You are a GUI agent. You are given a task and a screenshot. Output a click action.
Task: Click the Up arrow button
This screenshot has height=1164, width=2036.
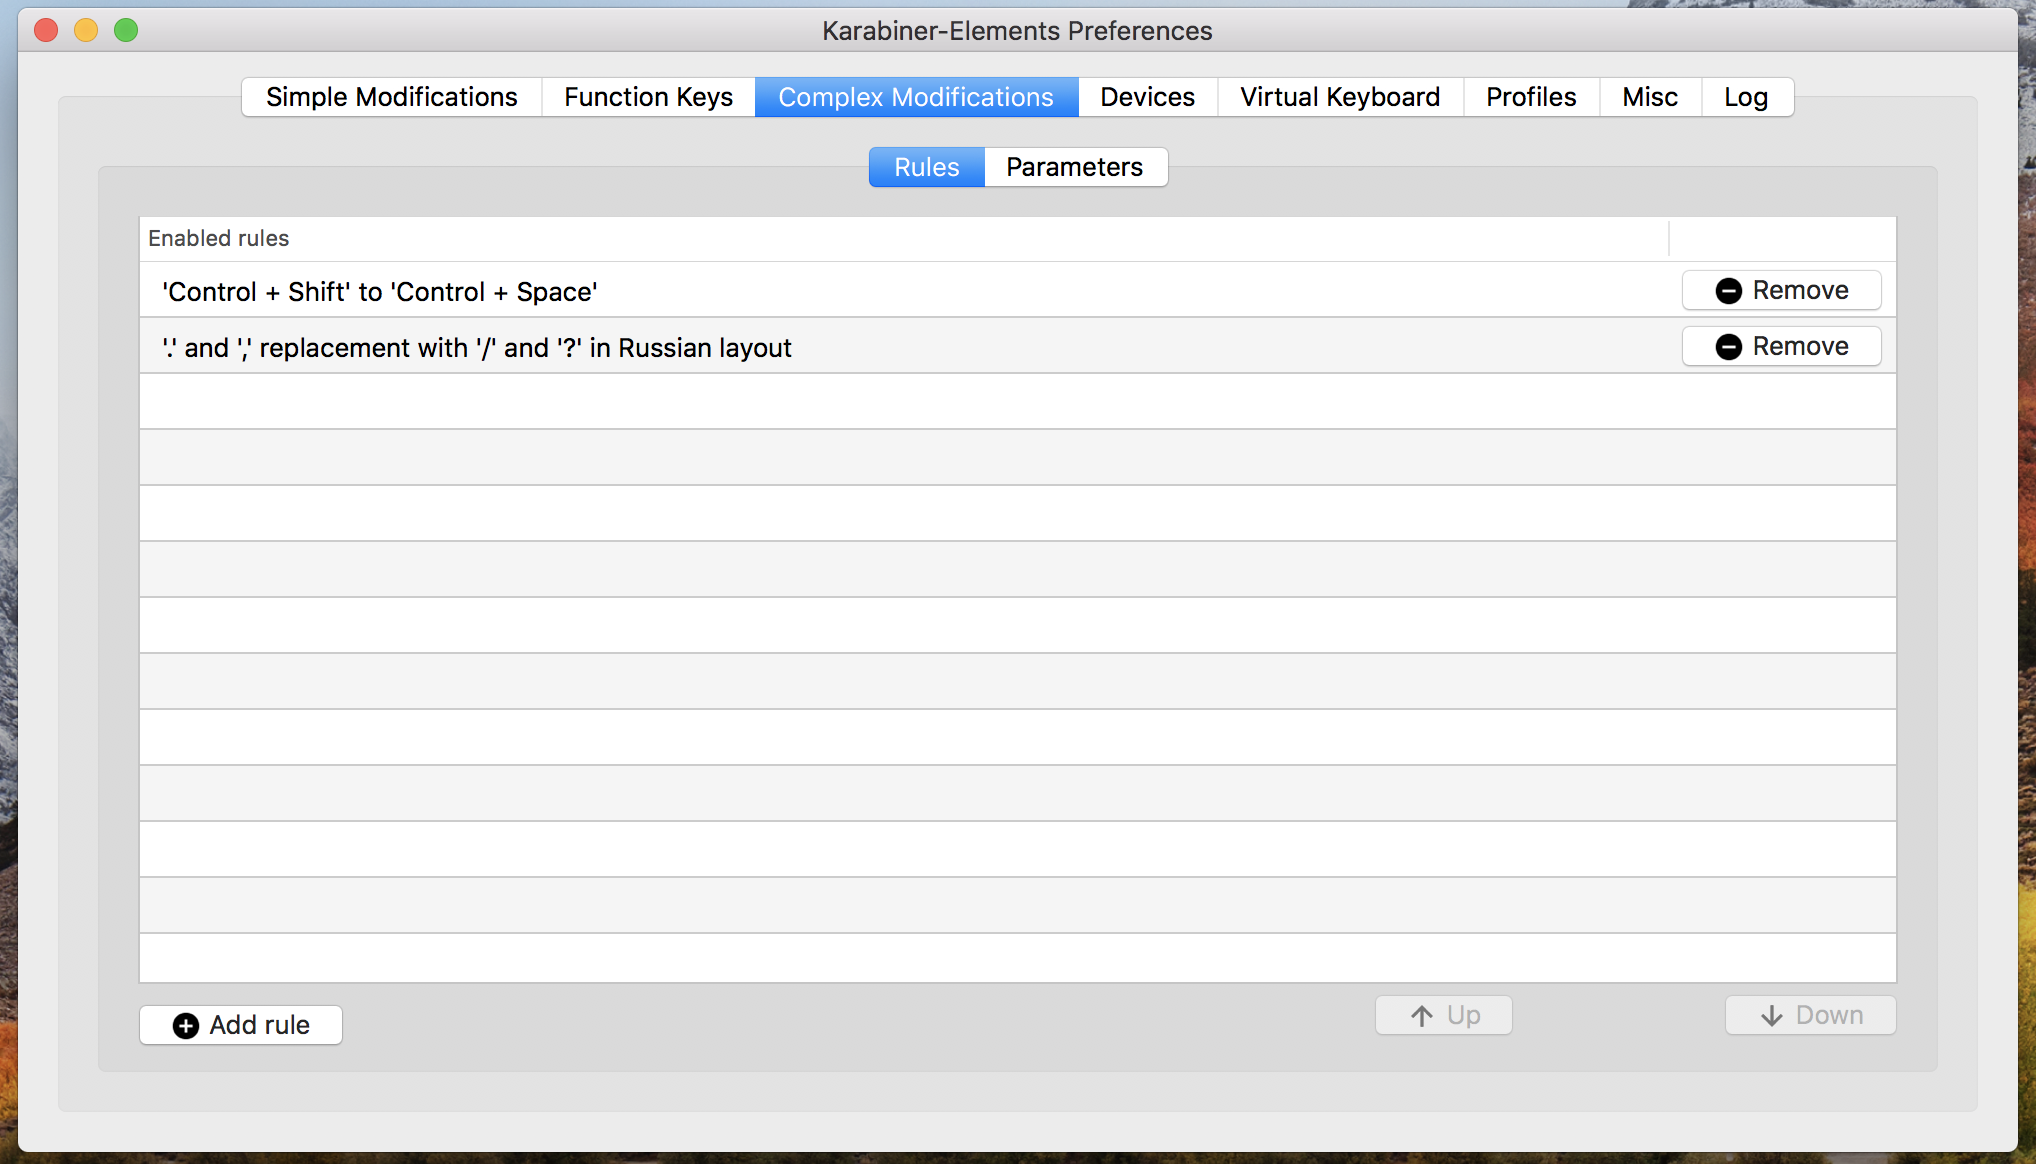point(1444,1015)
